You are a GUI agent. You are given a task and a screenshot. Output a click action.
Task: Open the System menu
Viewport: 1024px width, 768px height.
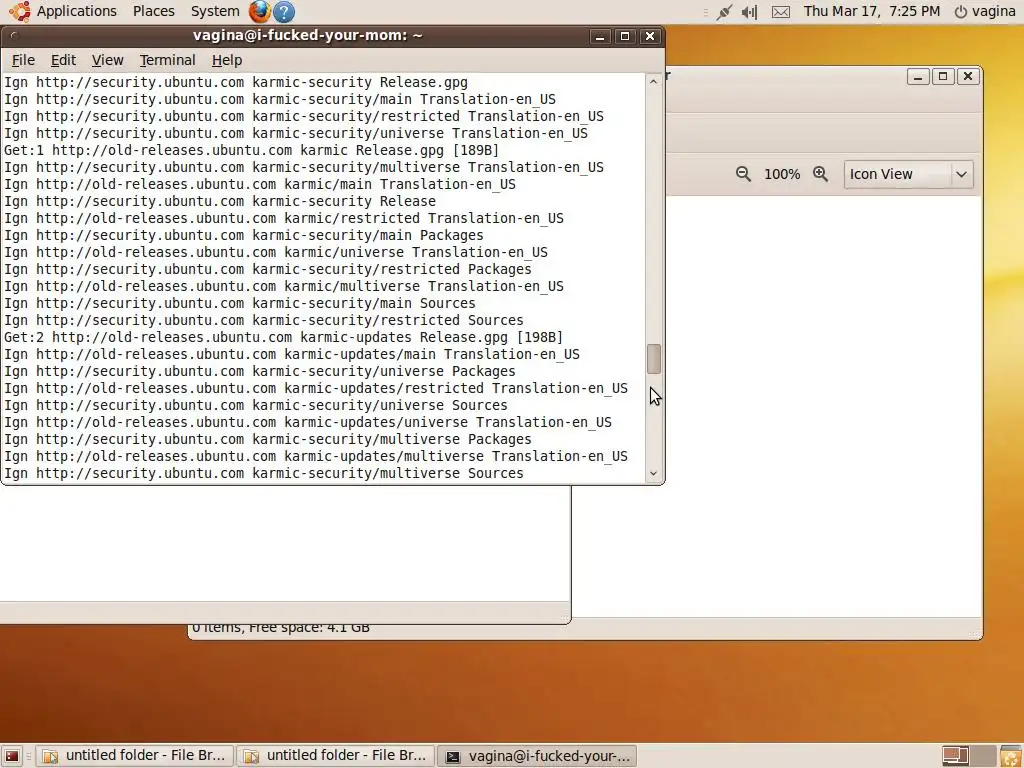point(215,11)
